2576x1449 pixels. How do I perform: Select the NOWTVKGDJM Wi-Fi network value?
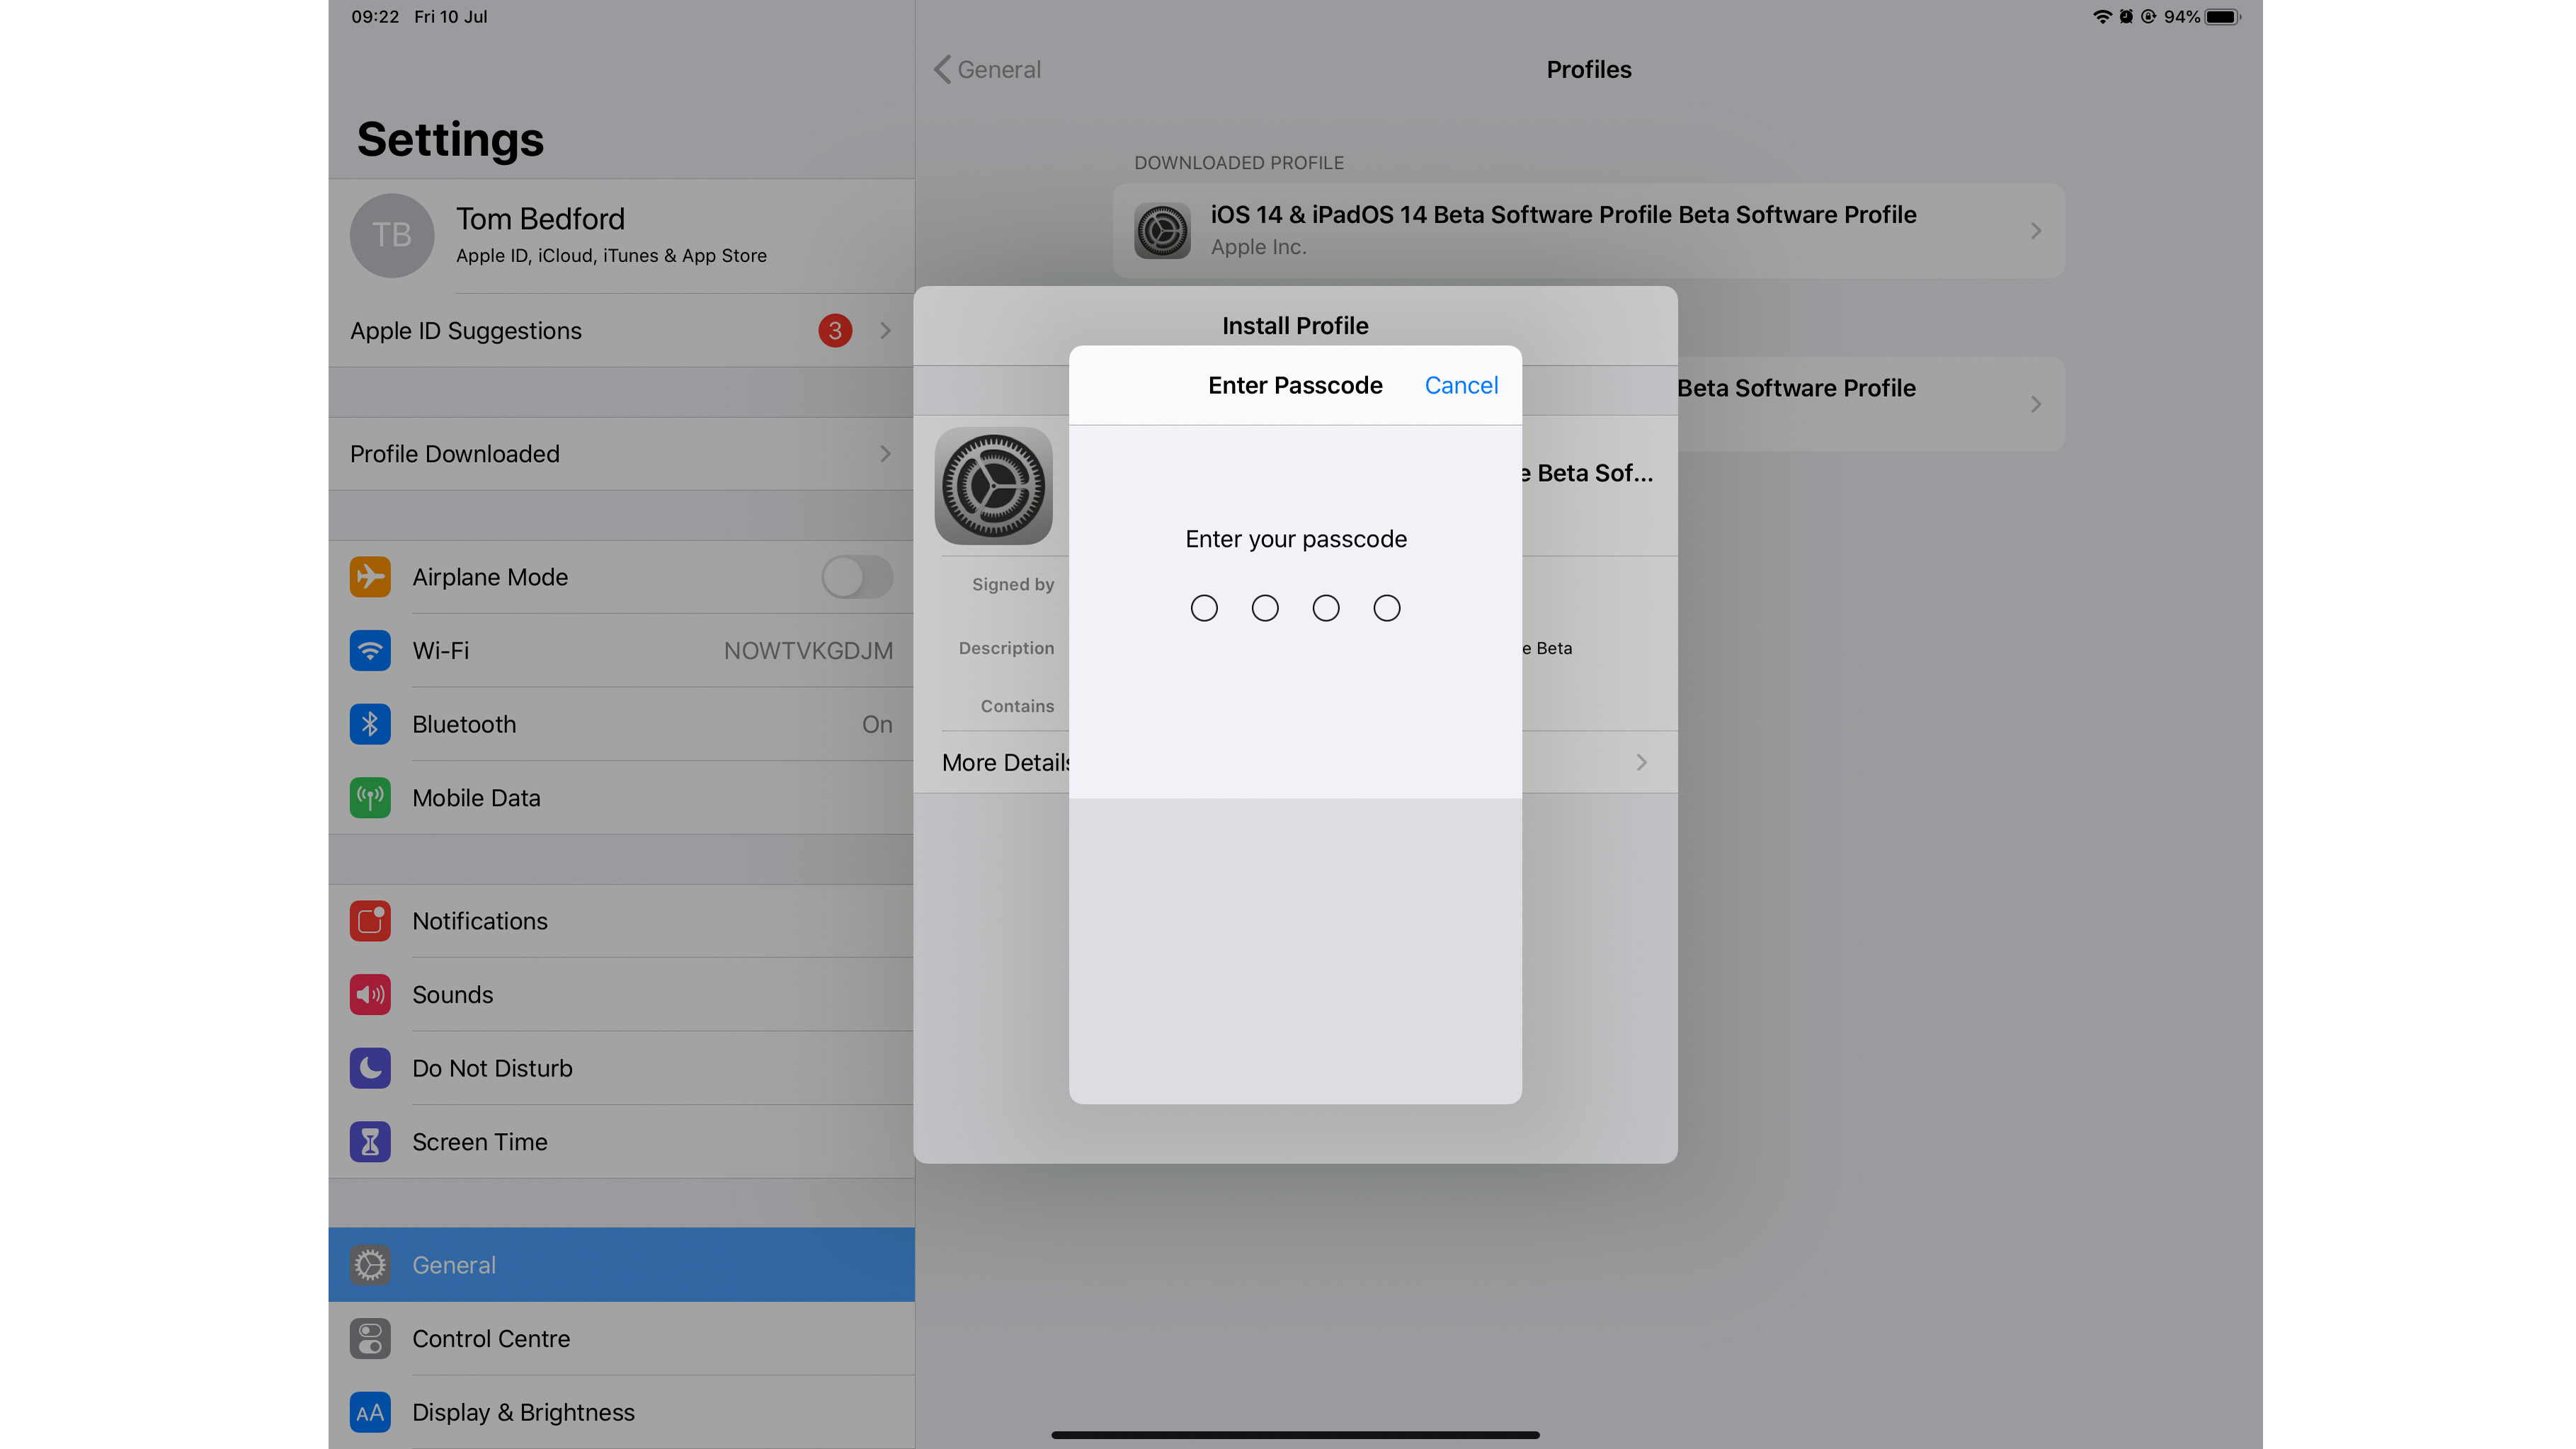(x=808, y=650)
